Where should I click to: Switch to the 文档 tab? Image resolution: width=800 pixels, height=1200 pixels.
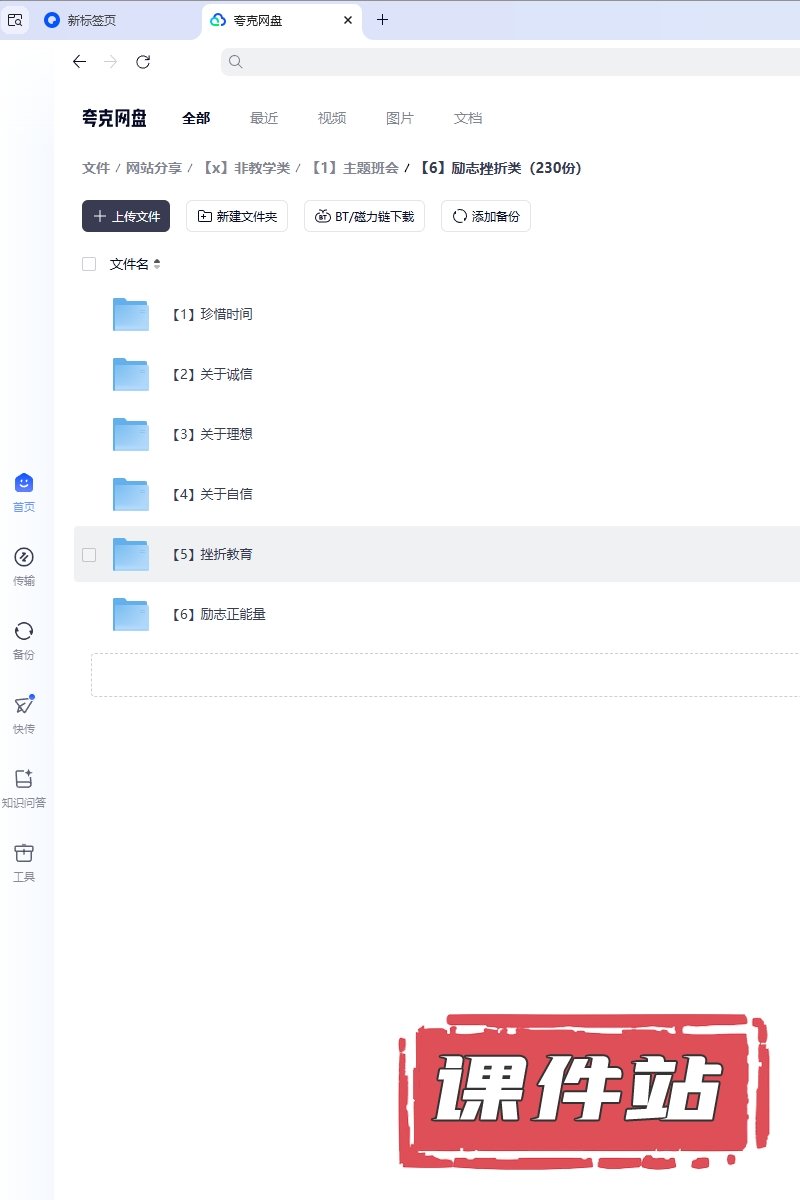pos(468,118)
